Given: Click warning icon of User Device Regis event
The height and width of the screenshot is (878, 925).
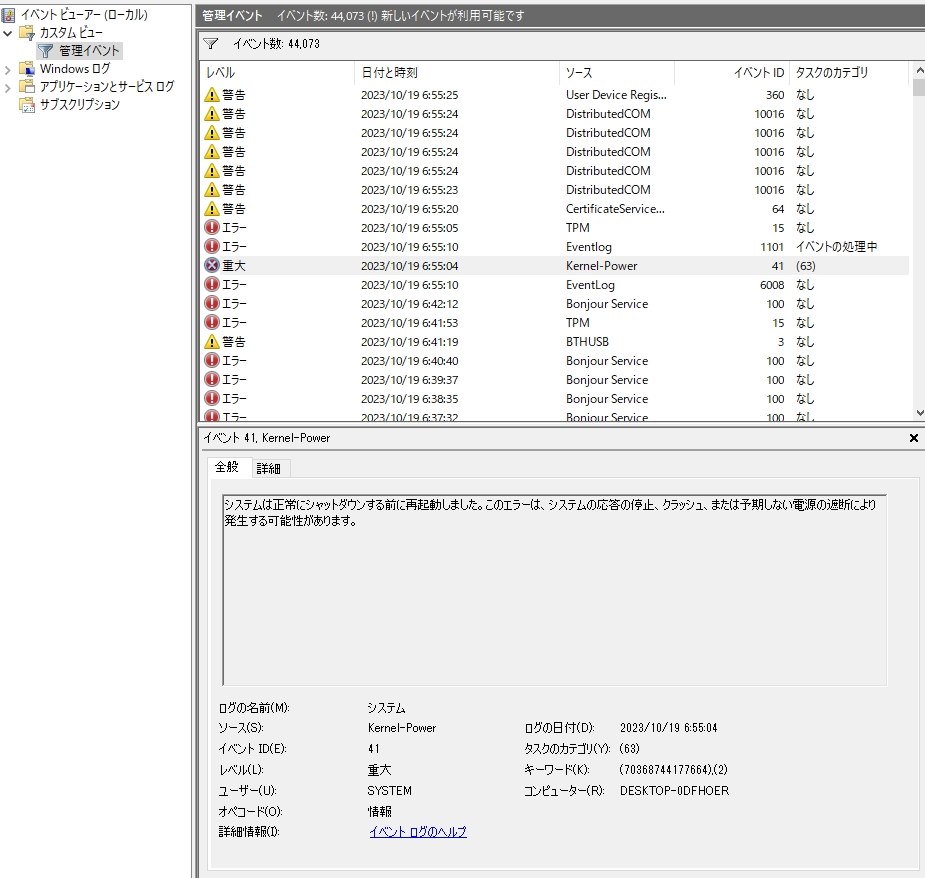Looking at the screenshot, I should 212,94.
